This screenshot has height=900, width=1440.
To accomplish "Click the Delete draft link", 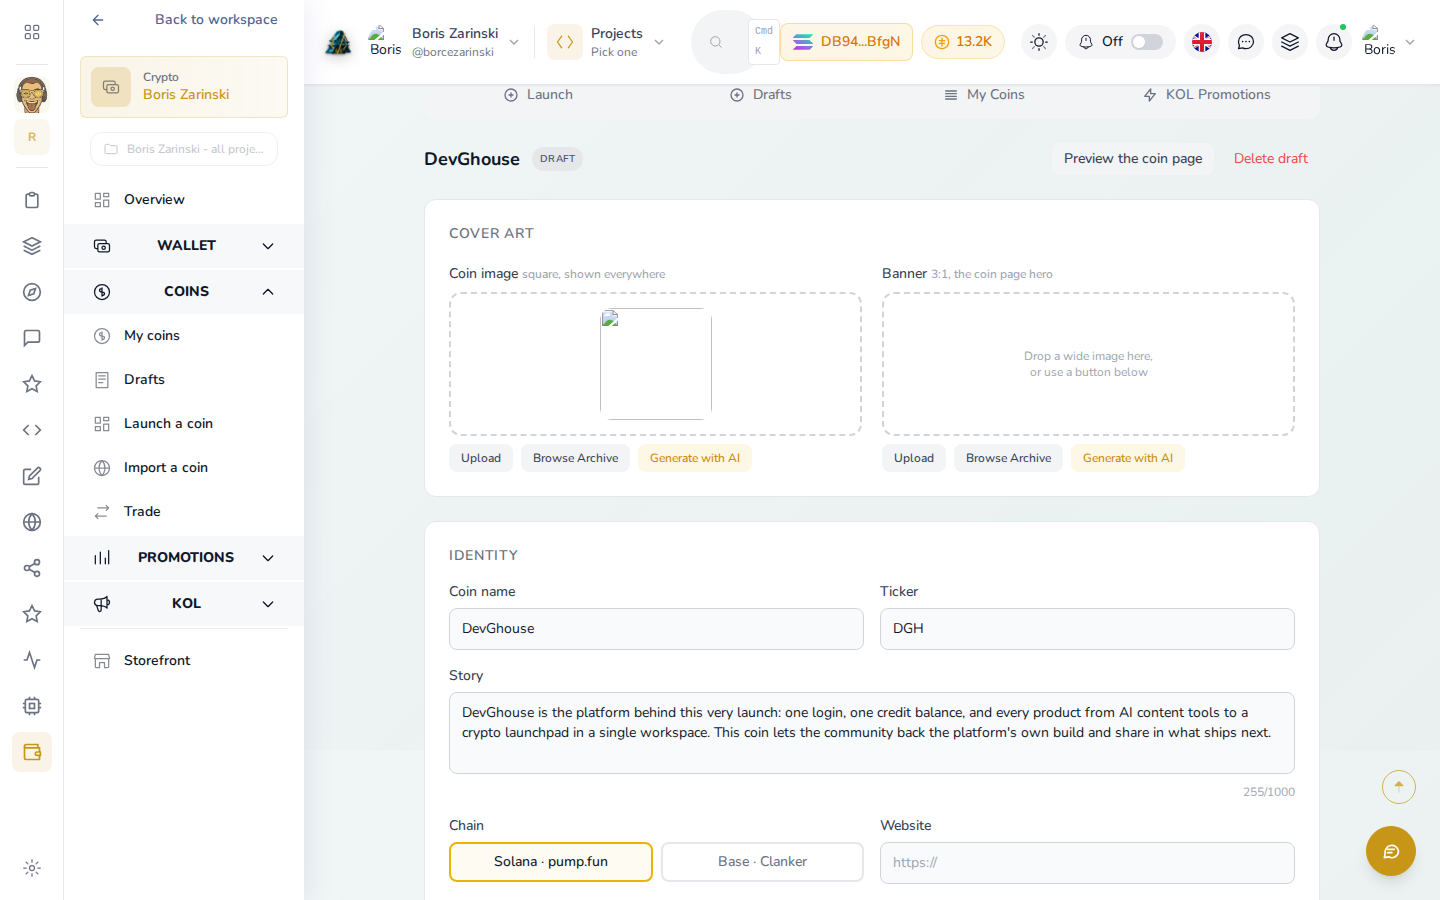I will (x=1271, y=159).
